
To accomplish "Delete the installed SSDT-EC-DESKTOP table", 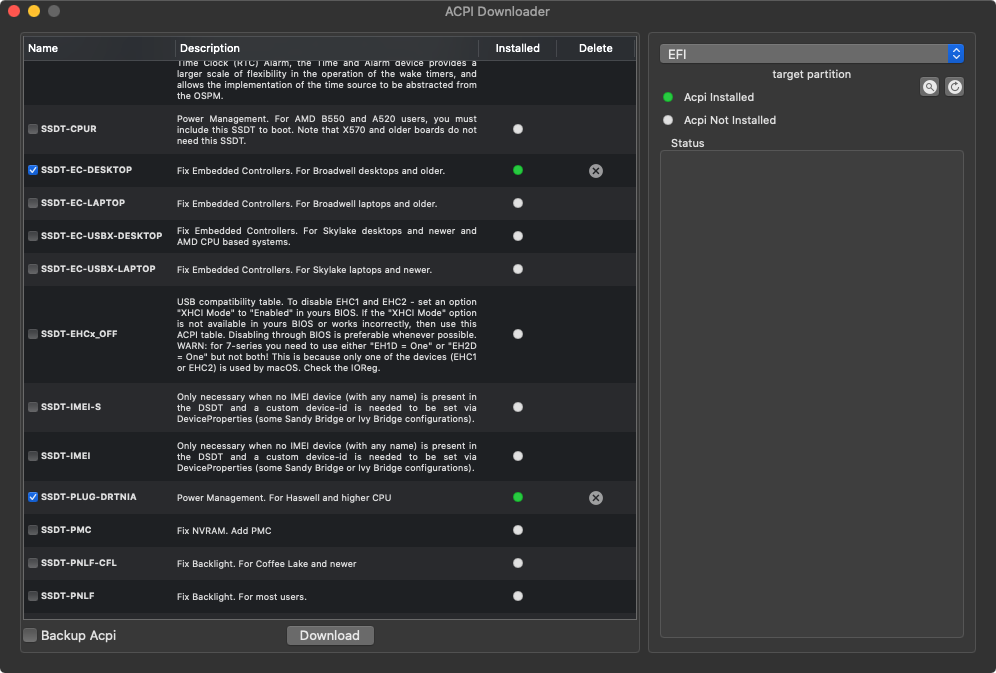I will (x=595, y=171).
